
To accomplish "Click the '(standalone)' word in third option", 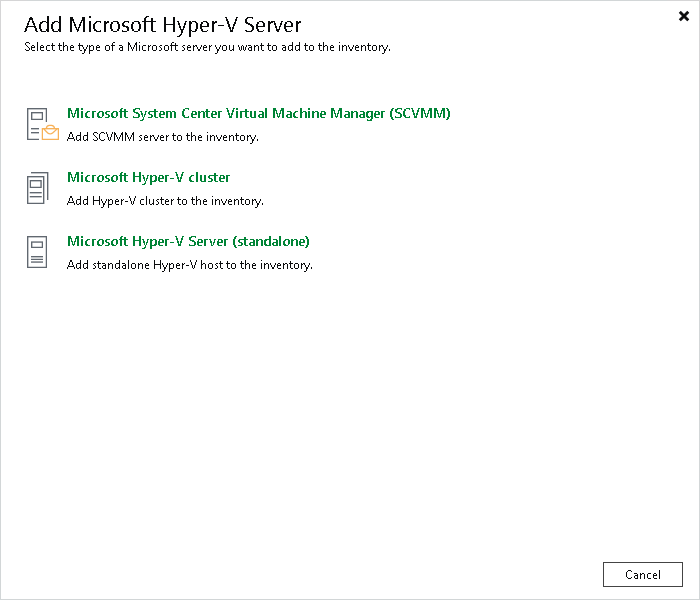I will click(x=271, y=242).
